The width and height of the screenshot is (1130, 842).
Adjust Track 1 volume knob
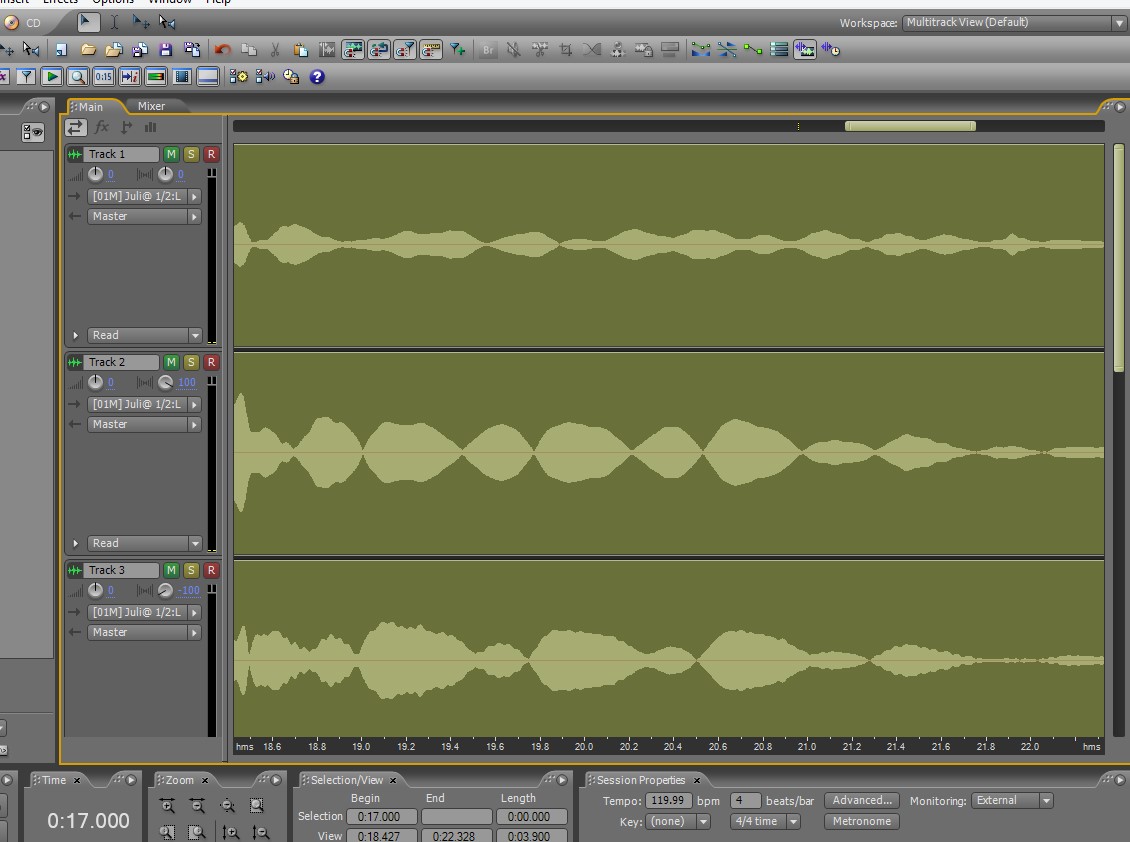pyautogui.click(x=95, y=174)
